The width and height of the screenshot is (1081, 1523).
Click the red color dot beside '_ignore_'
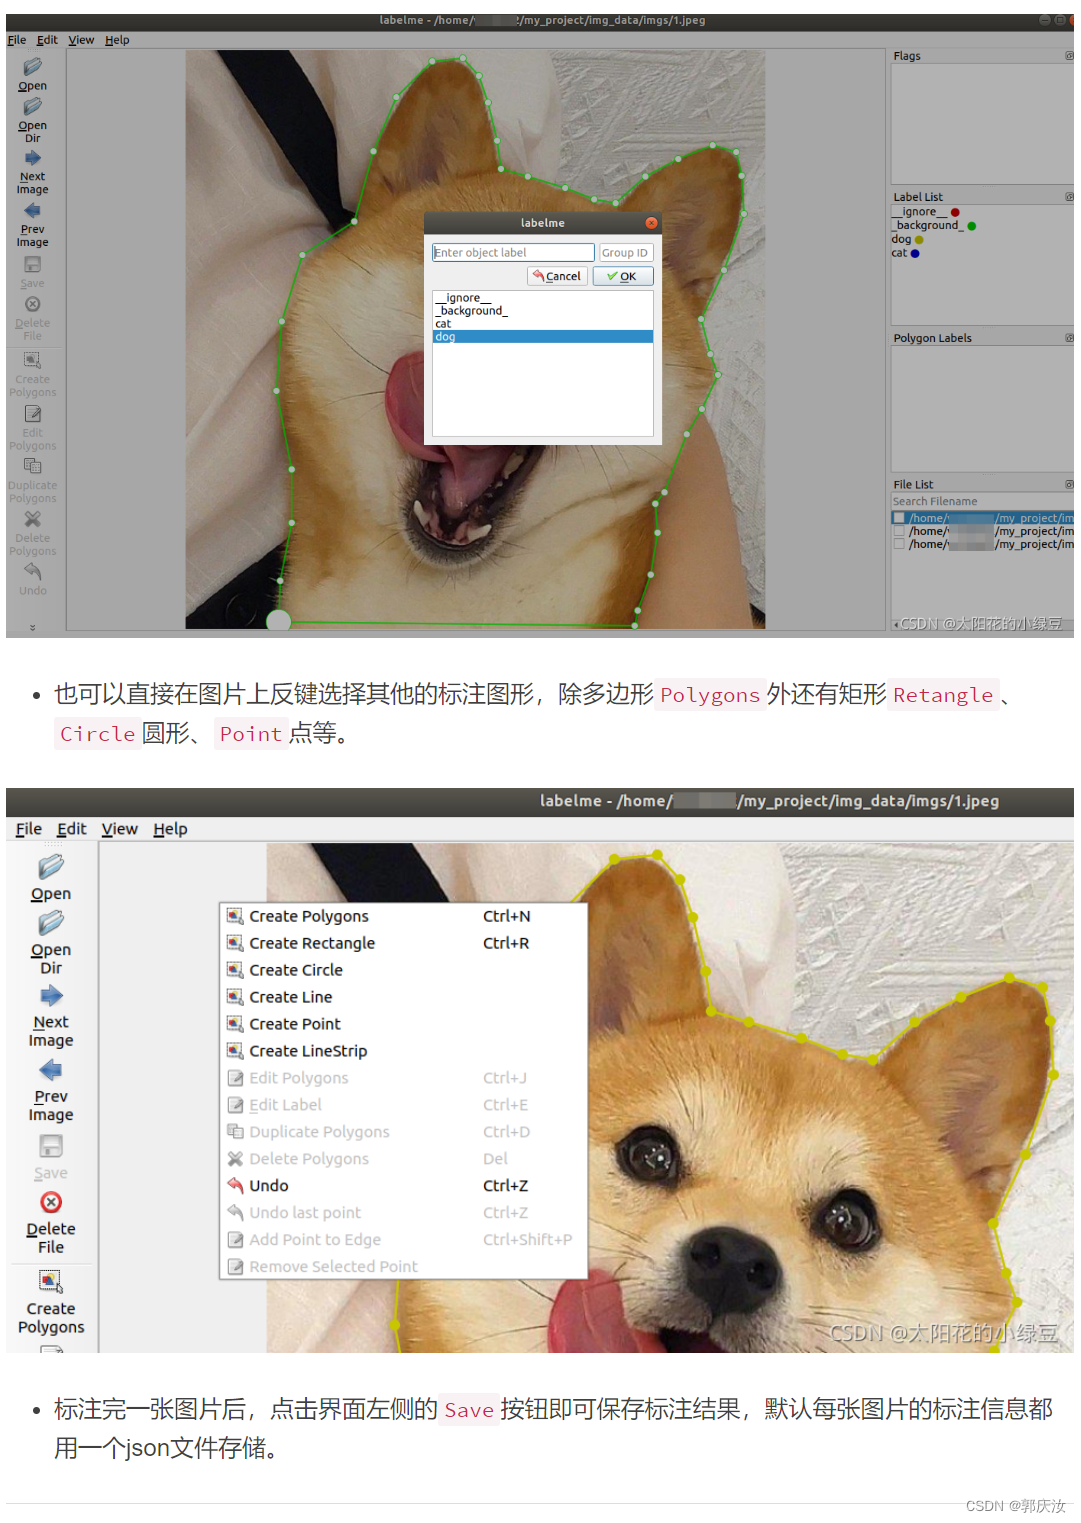pyautogui.click(x=955, y=211)
